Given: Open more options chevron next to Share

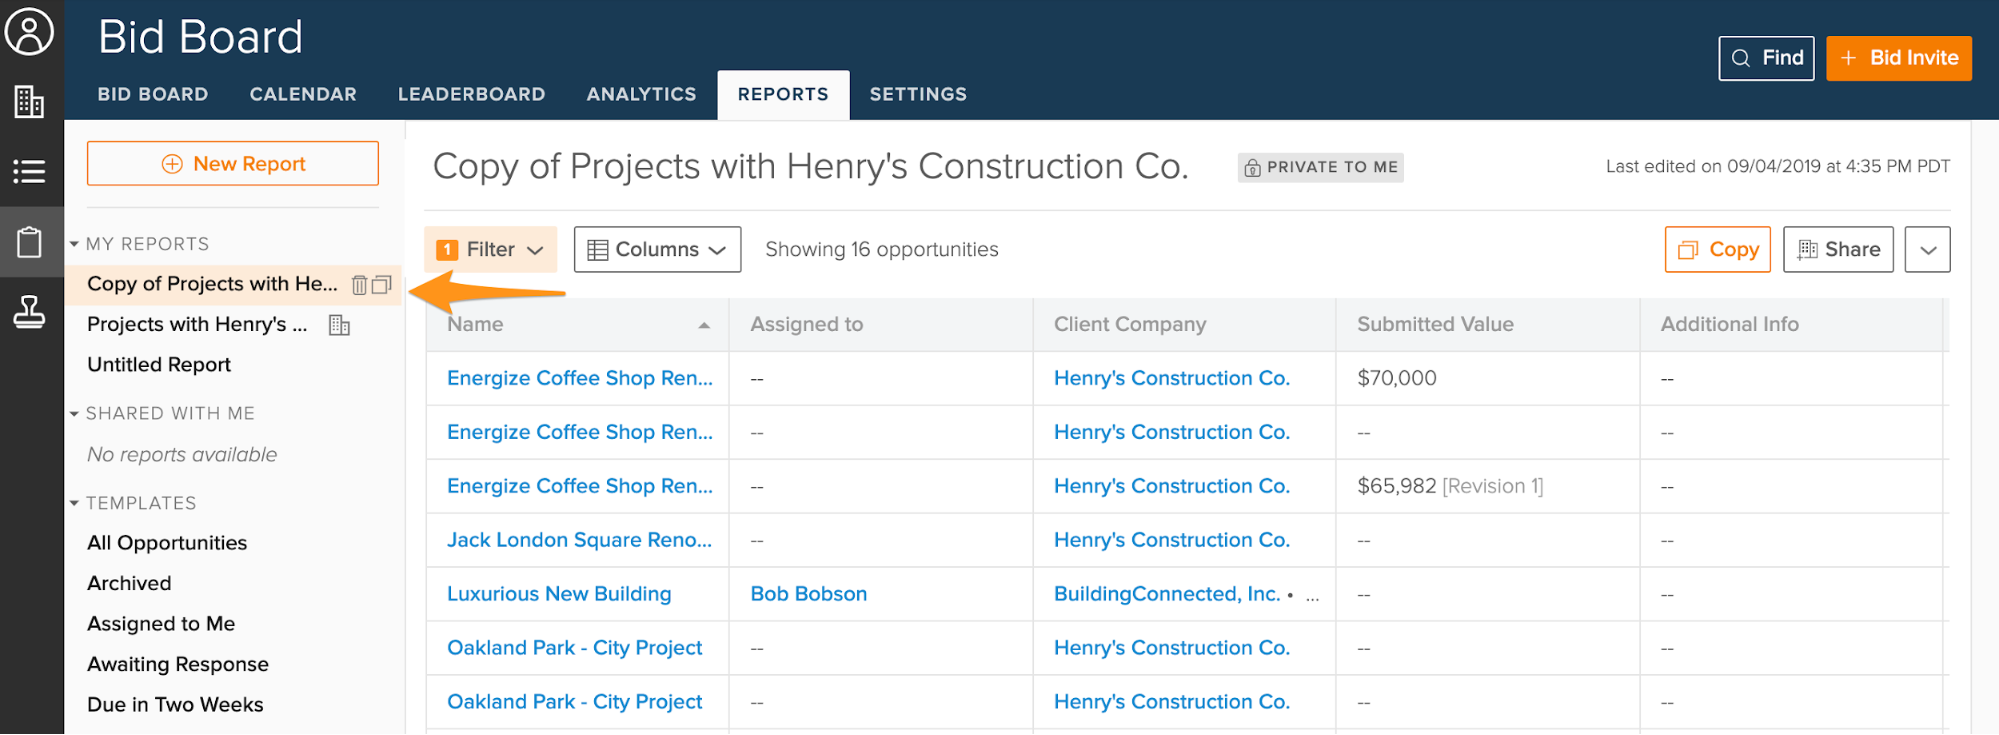Looking at the screenshot, I should (x=1927, y=250).
